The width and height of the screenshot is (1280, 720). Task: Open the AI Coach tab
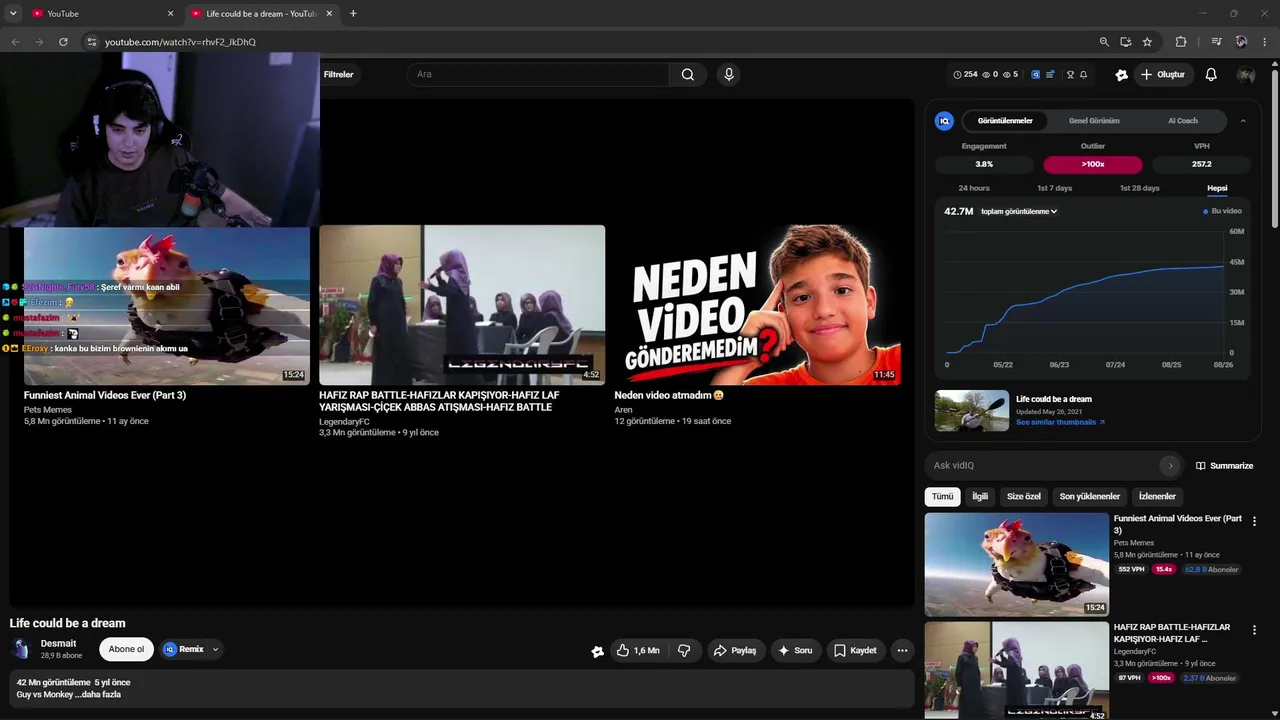tap(1183, 121)
